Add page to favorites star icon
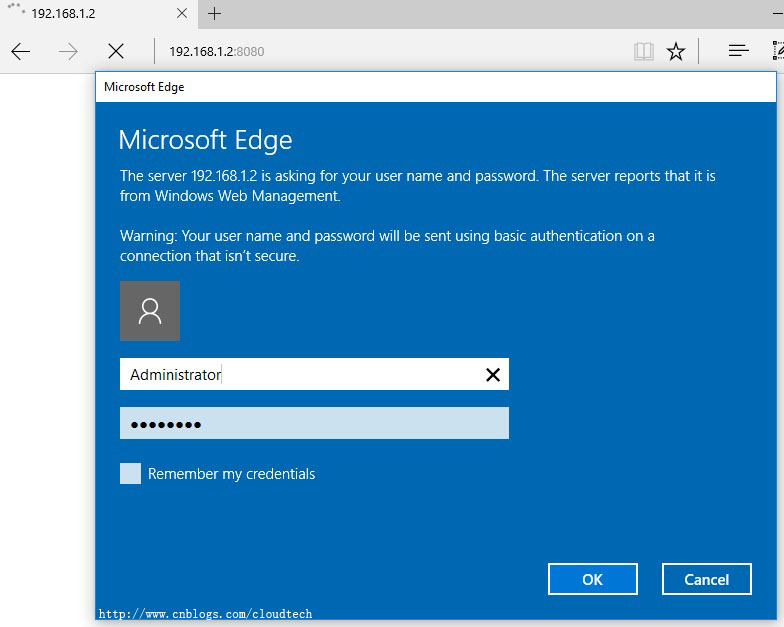The height and width of the screenshot is (627, 784). [676, 51]
